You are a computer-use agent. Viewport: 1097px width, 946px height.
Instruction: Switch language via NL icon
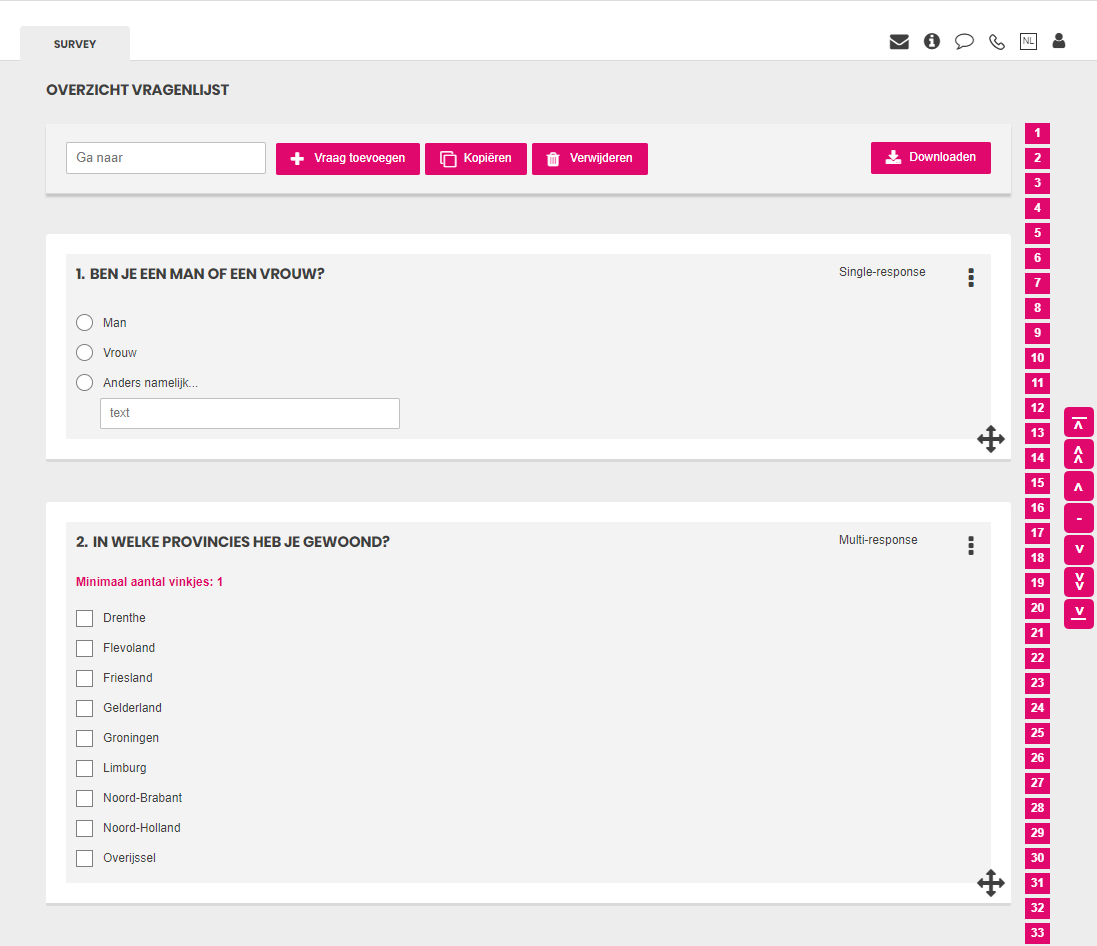[x=1028, y=41]
